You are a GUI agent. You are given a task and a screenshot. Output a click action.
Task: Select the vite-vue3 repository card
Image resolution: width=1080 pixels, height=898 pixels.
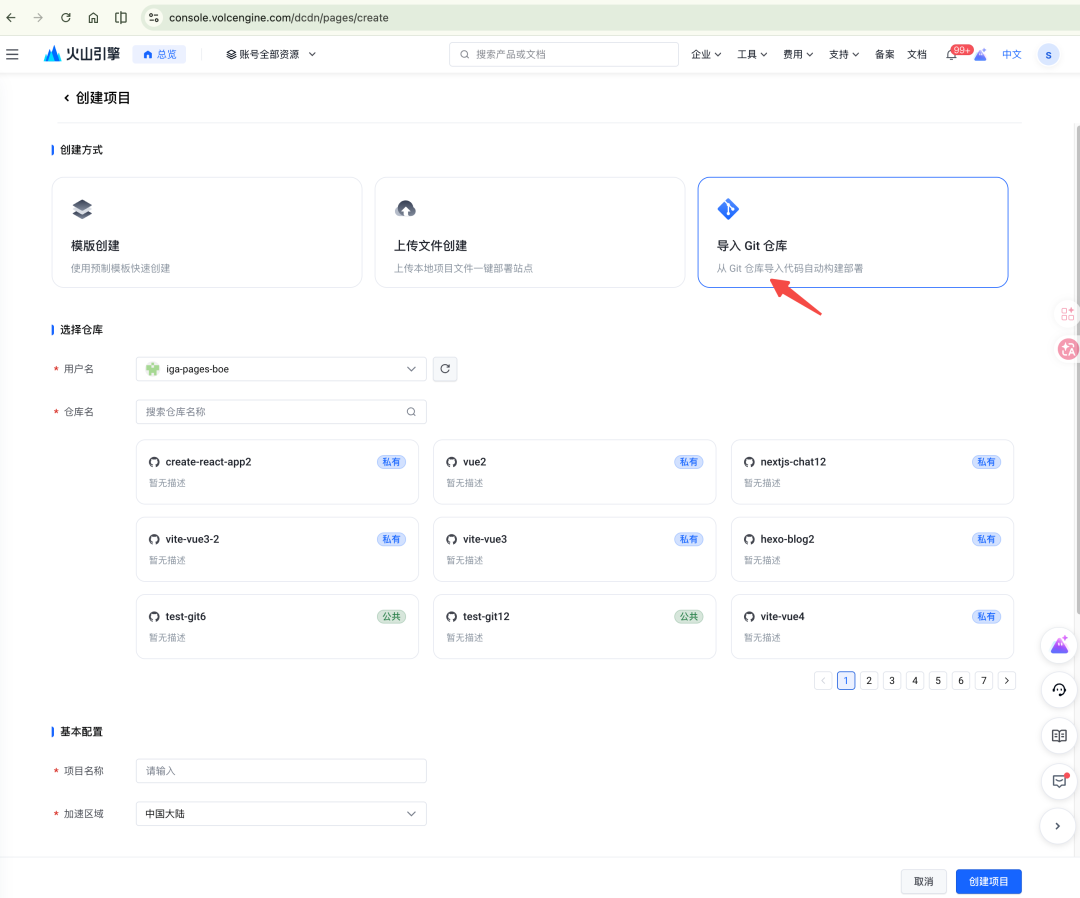click(574, 549)
